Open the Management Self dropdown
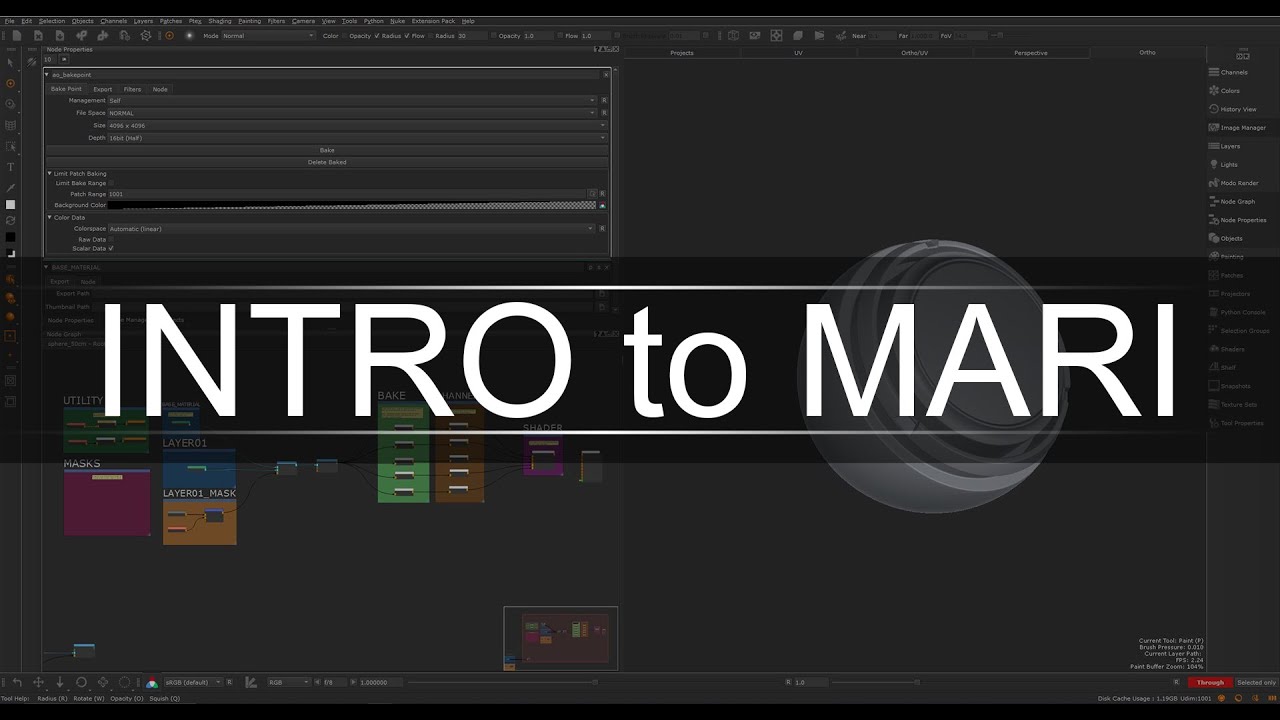 (352, 100)
